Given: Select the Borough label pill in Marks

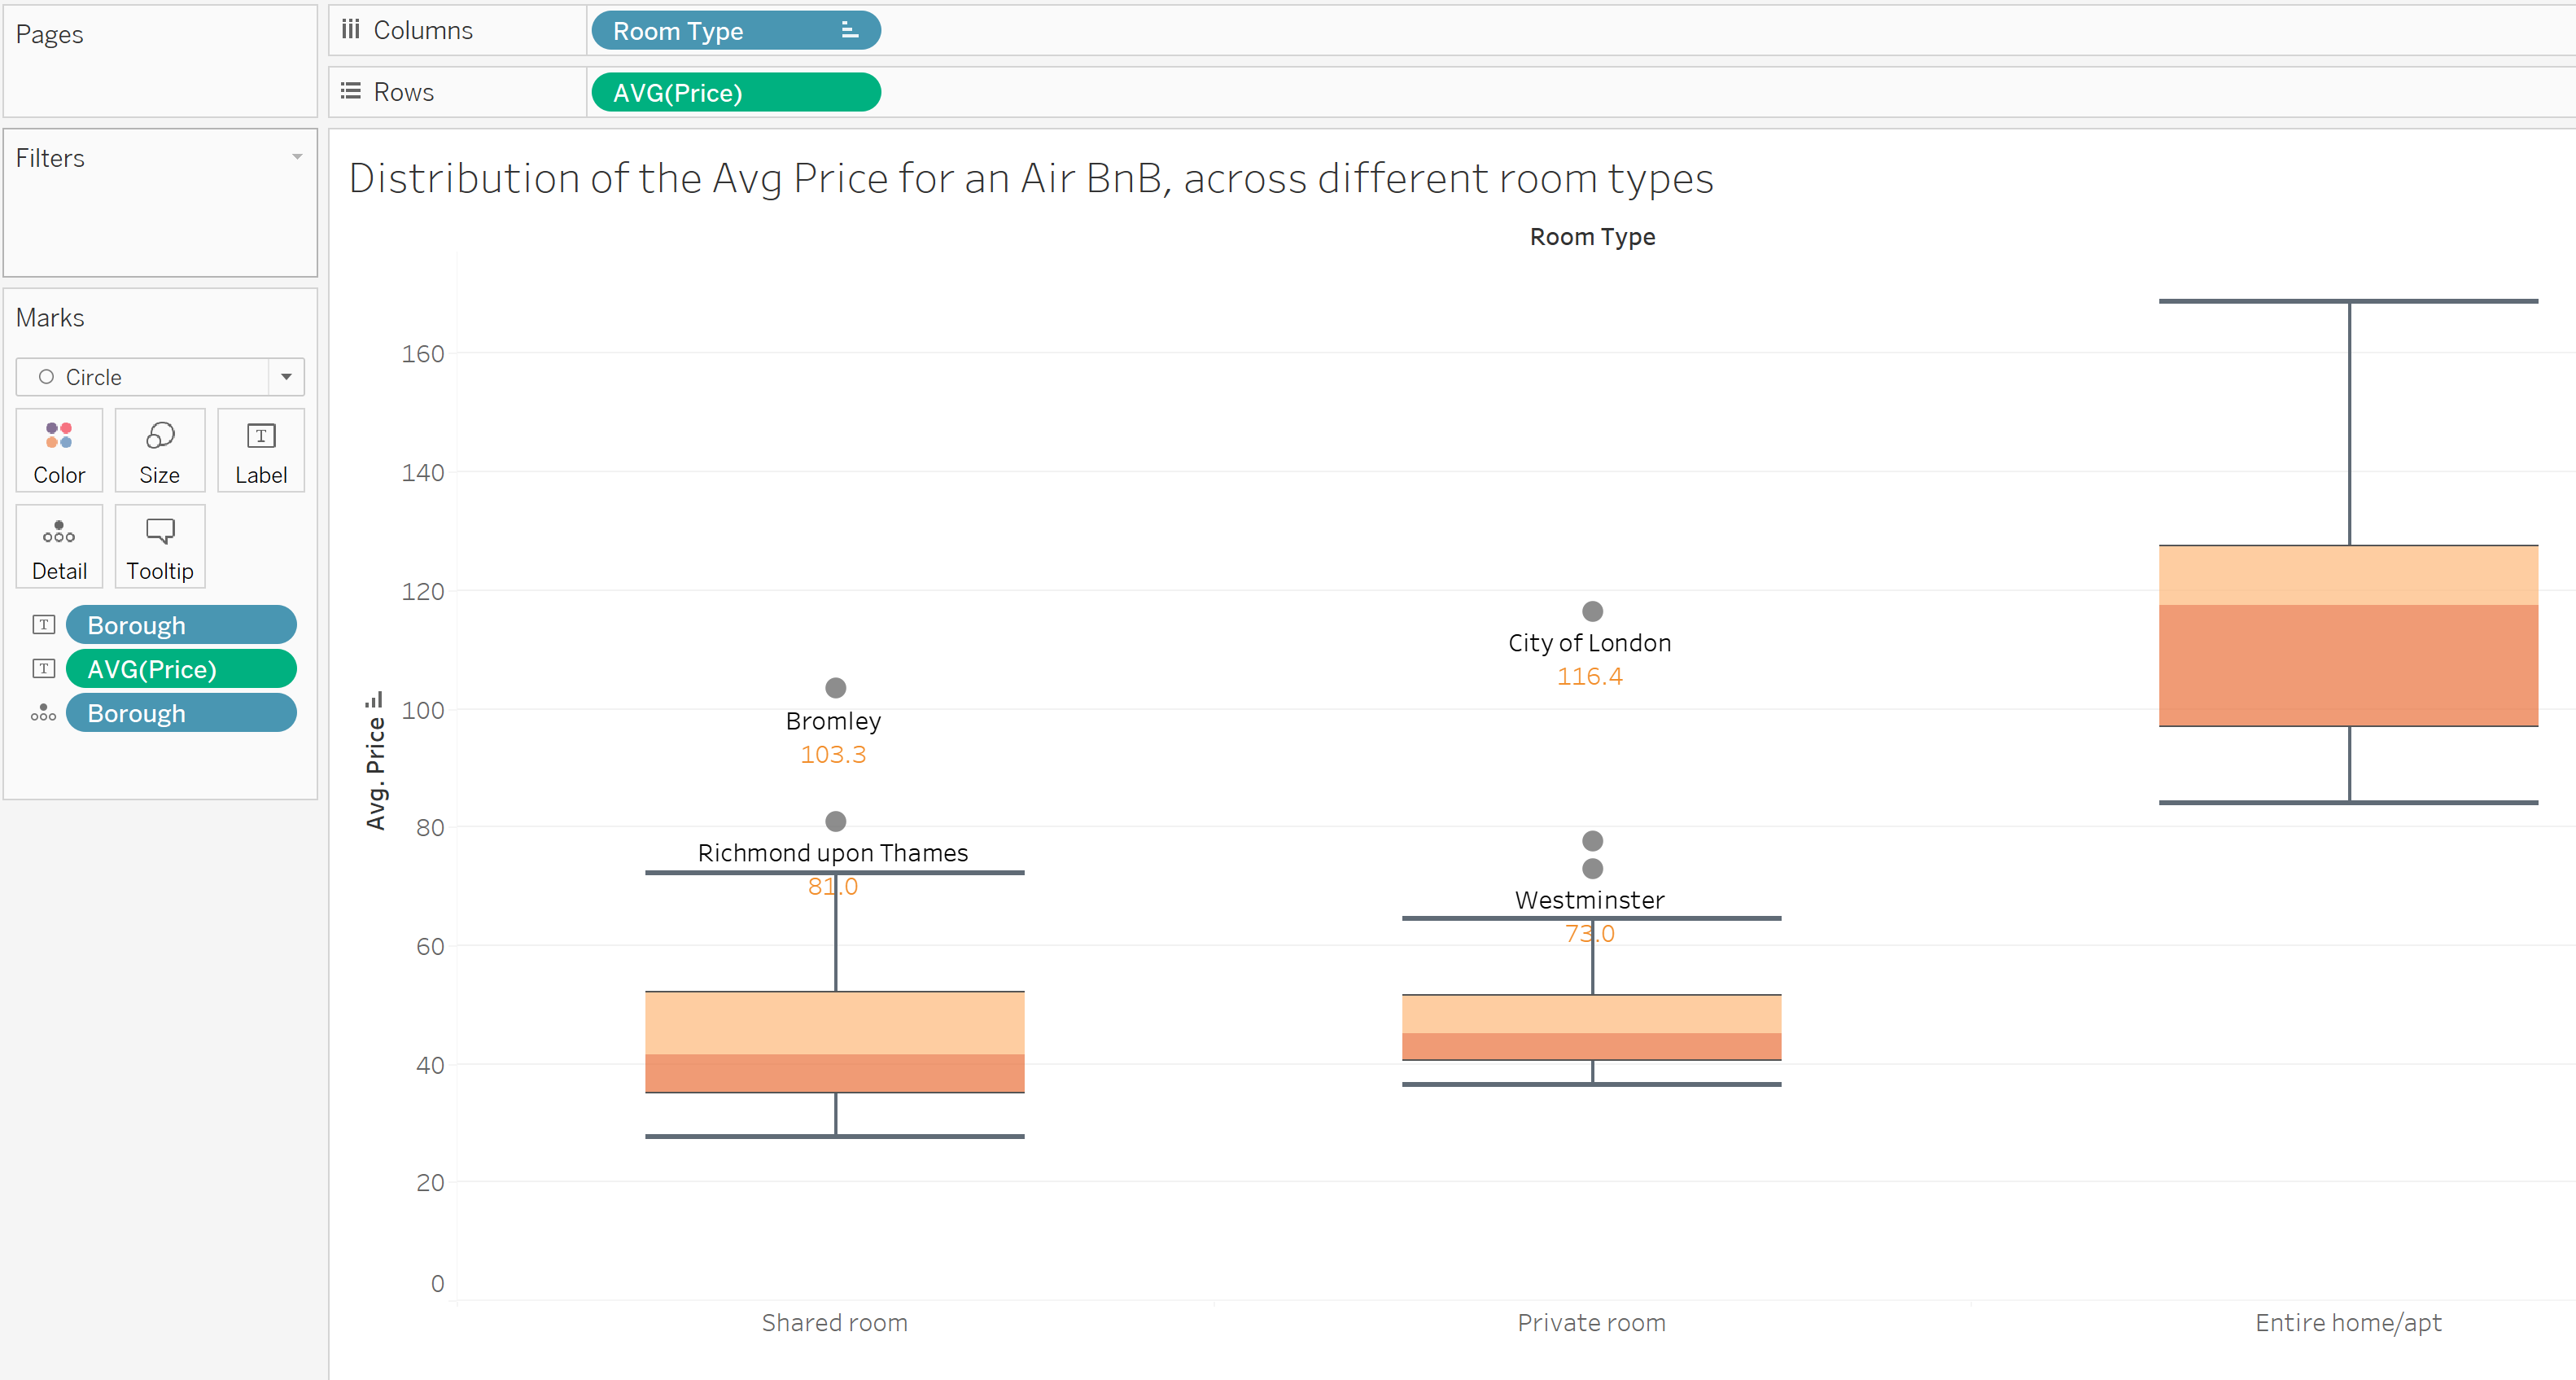Looking at the screenshot, I should pyautogui.click(x=180, y=625).
